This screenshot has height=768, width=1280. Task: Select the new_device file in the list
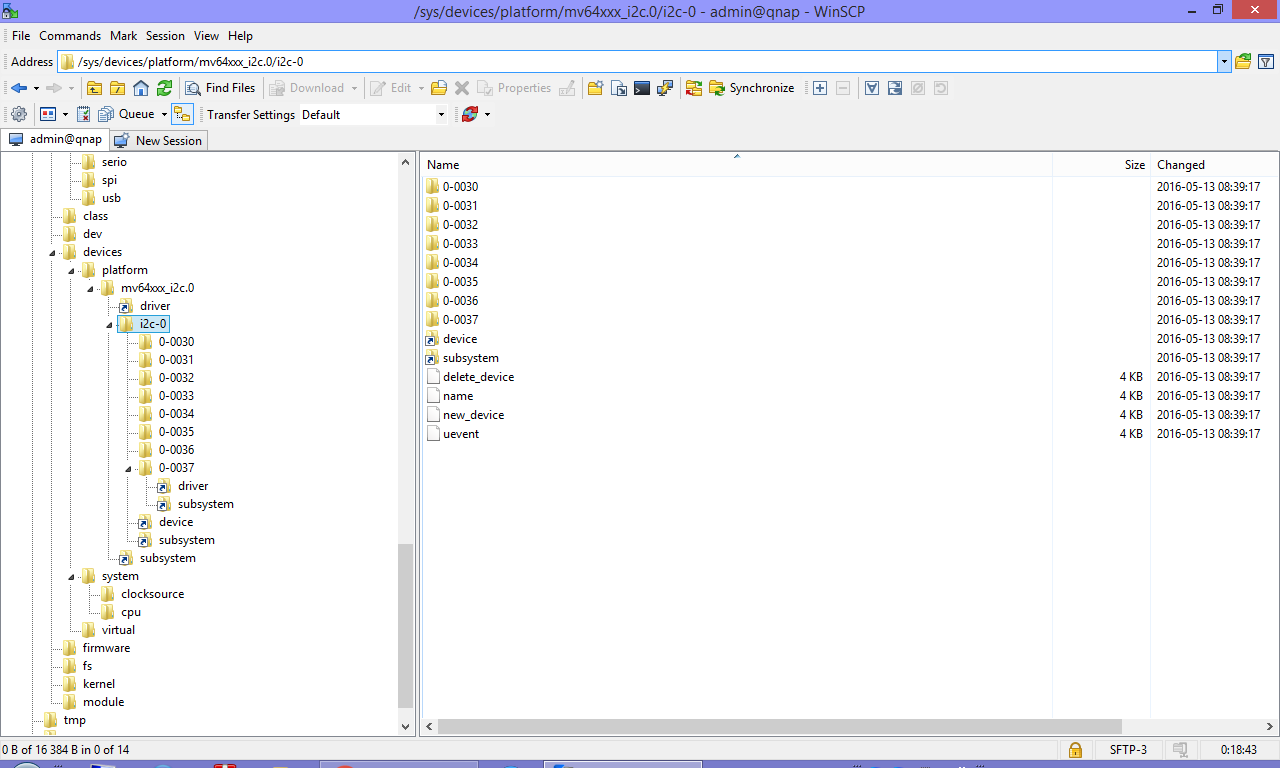(x=473, y=415)
